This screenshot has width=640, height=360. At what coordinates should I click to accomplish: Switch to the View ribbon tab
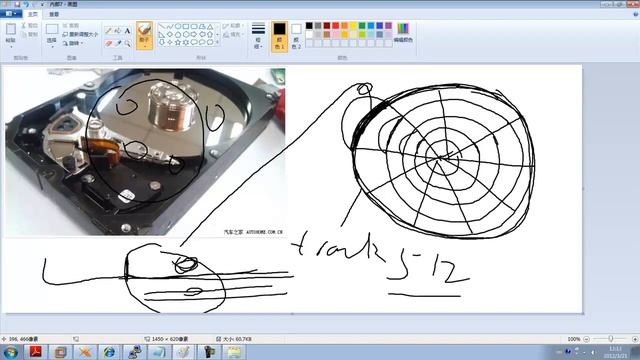[54, 14]
